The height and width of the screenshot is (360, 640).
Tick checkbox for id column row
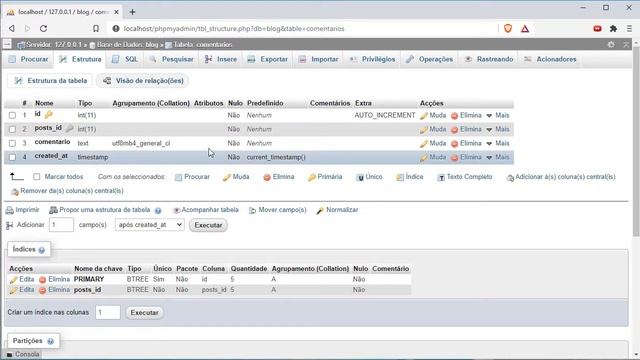12,116
